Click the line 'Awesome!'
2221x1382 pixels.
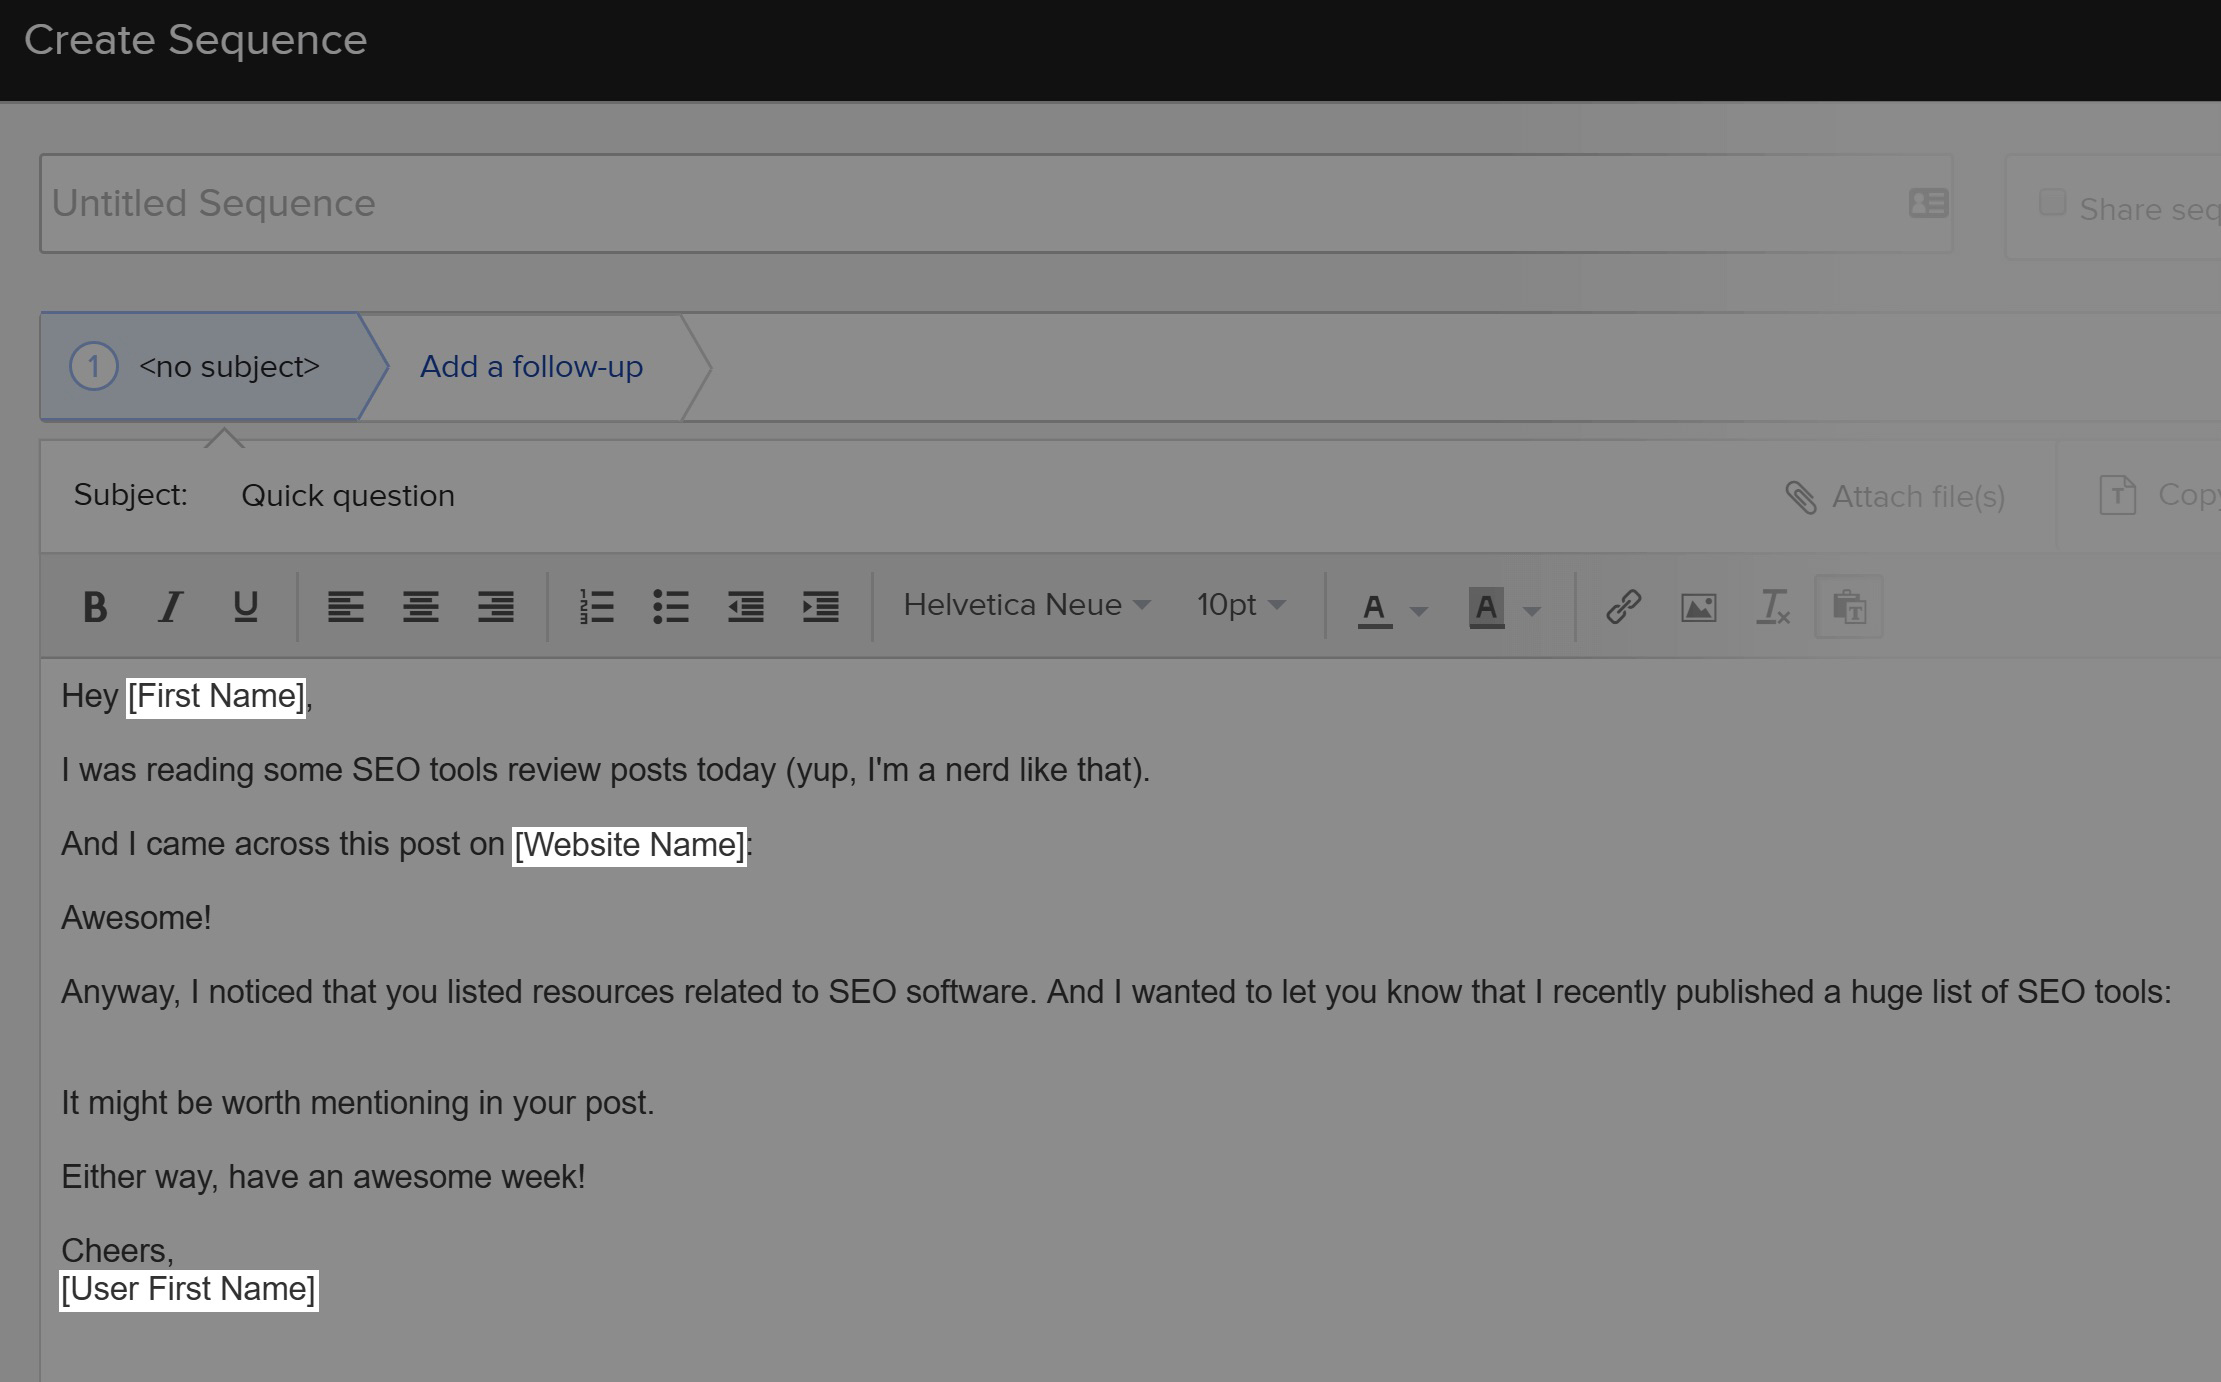pyautogui.click(x=136, y=918)
